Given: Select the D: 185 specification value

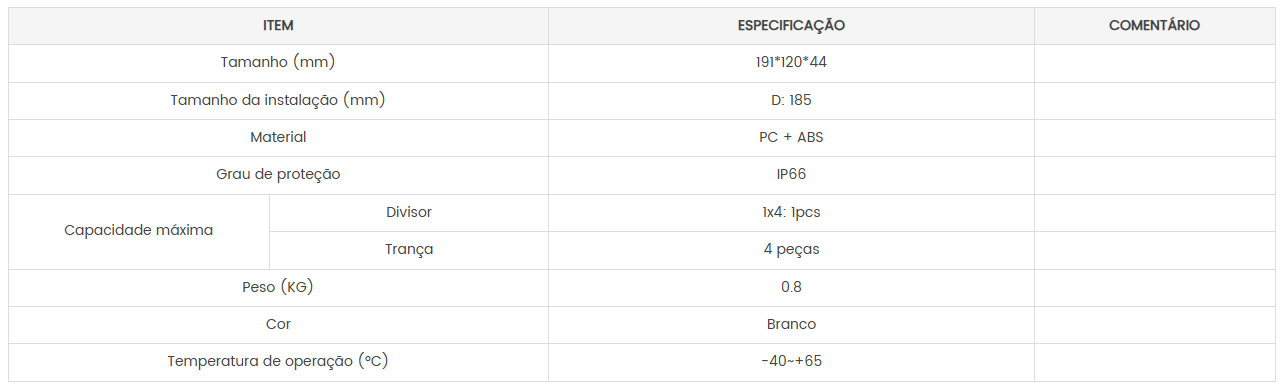Looking at the screenshot, I should click(791, 100).
